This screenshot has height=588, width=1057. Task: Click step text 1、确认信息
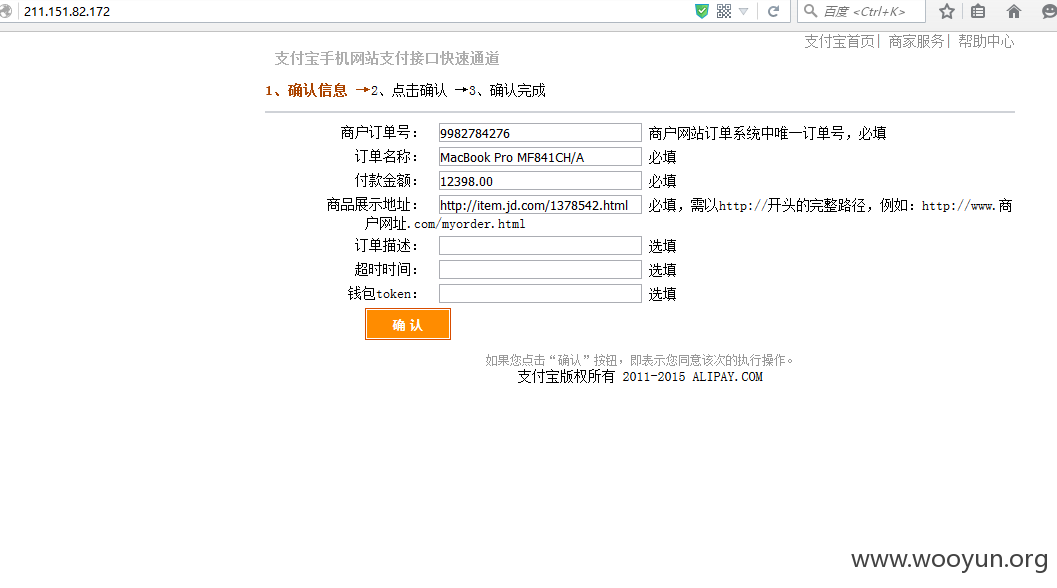coord(306,90)
